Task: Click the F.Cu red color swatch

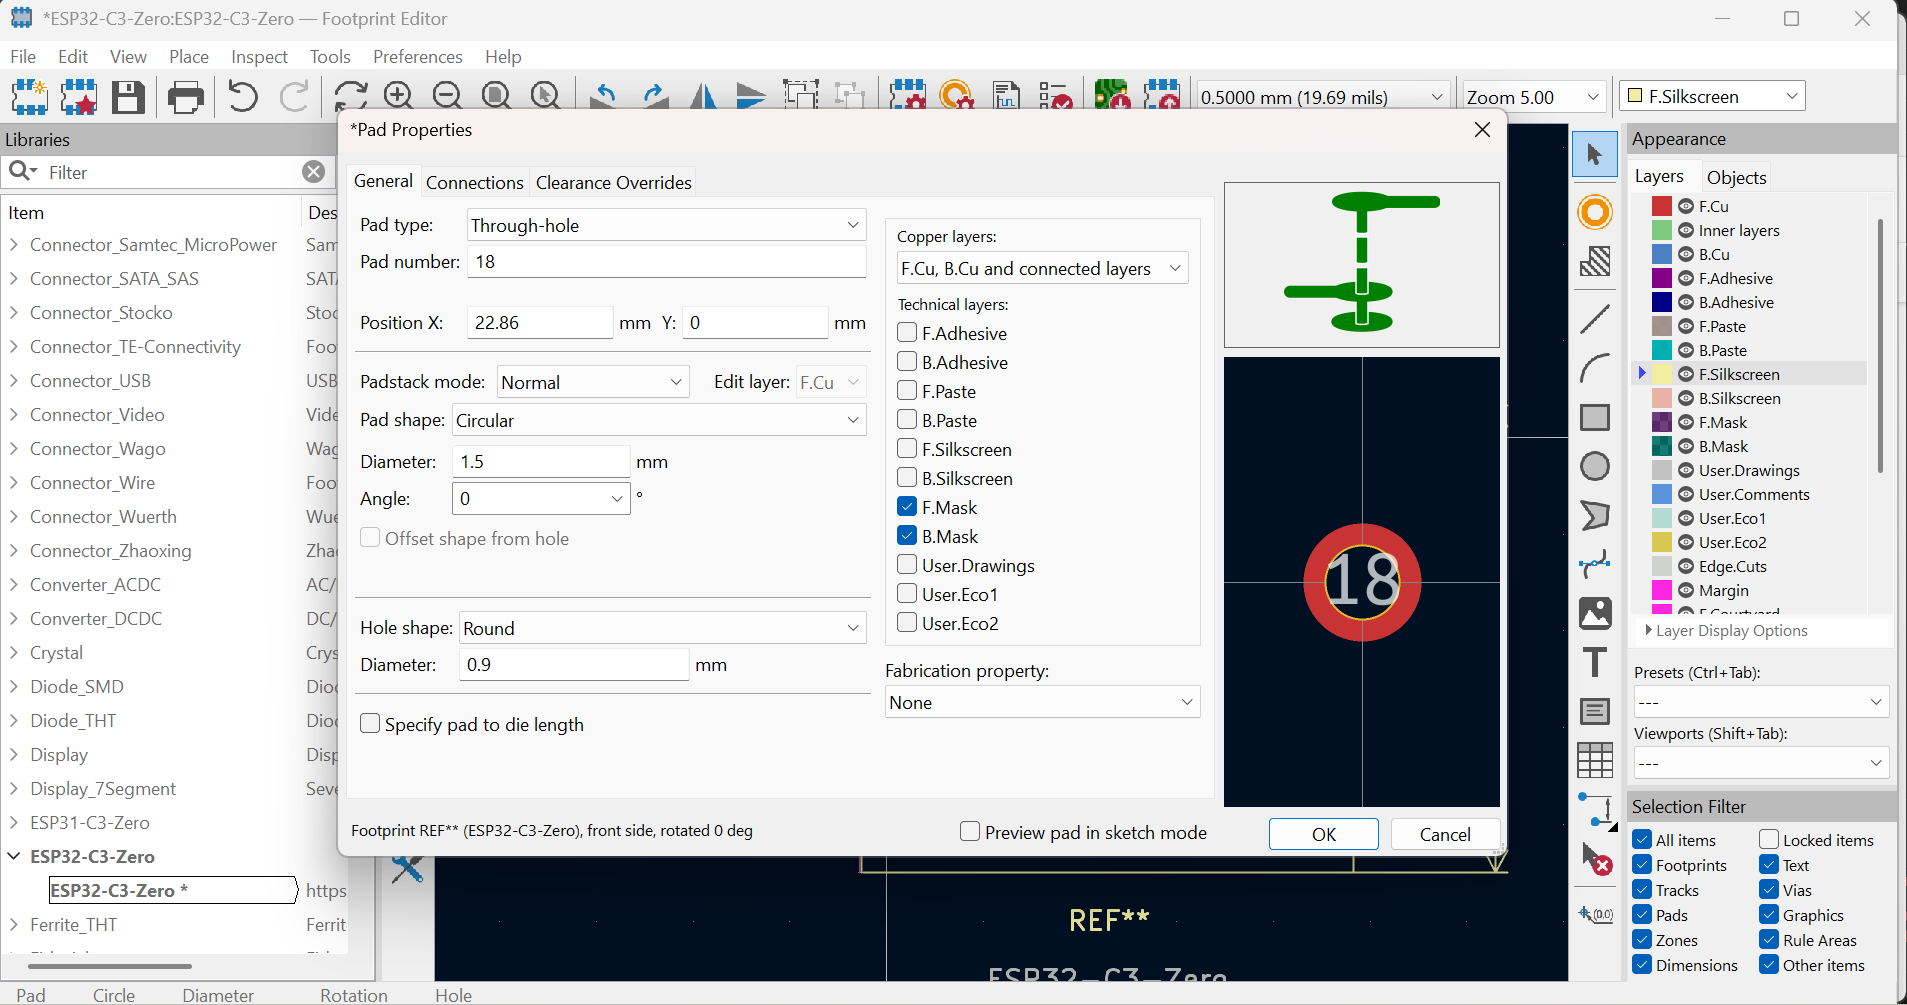Action: (x=1662, y=206)
